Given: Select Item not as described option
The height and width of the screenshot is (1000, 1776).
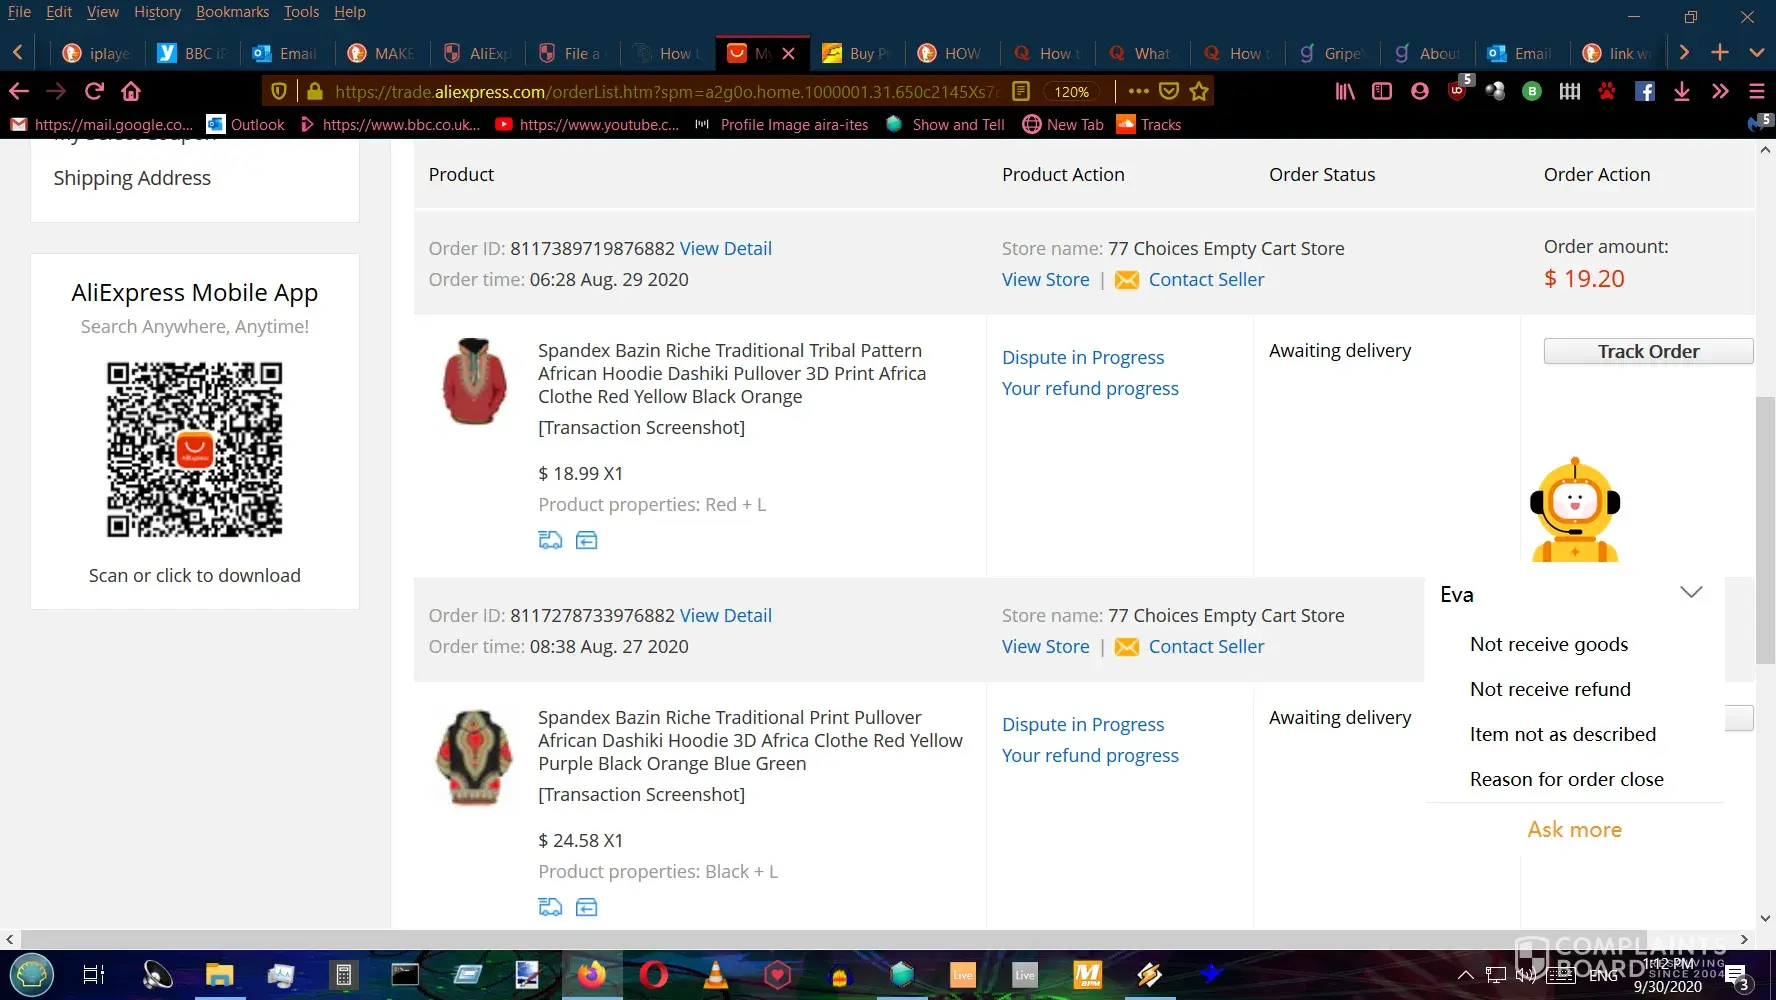Looking at the screenshot, I should coord(1562,734).
